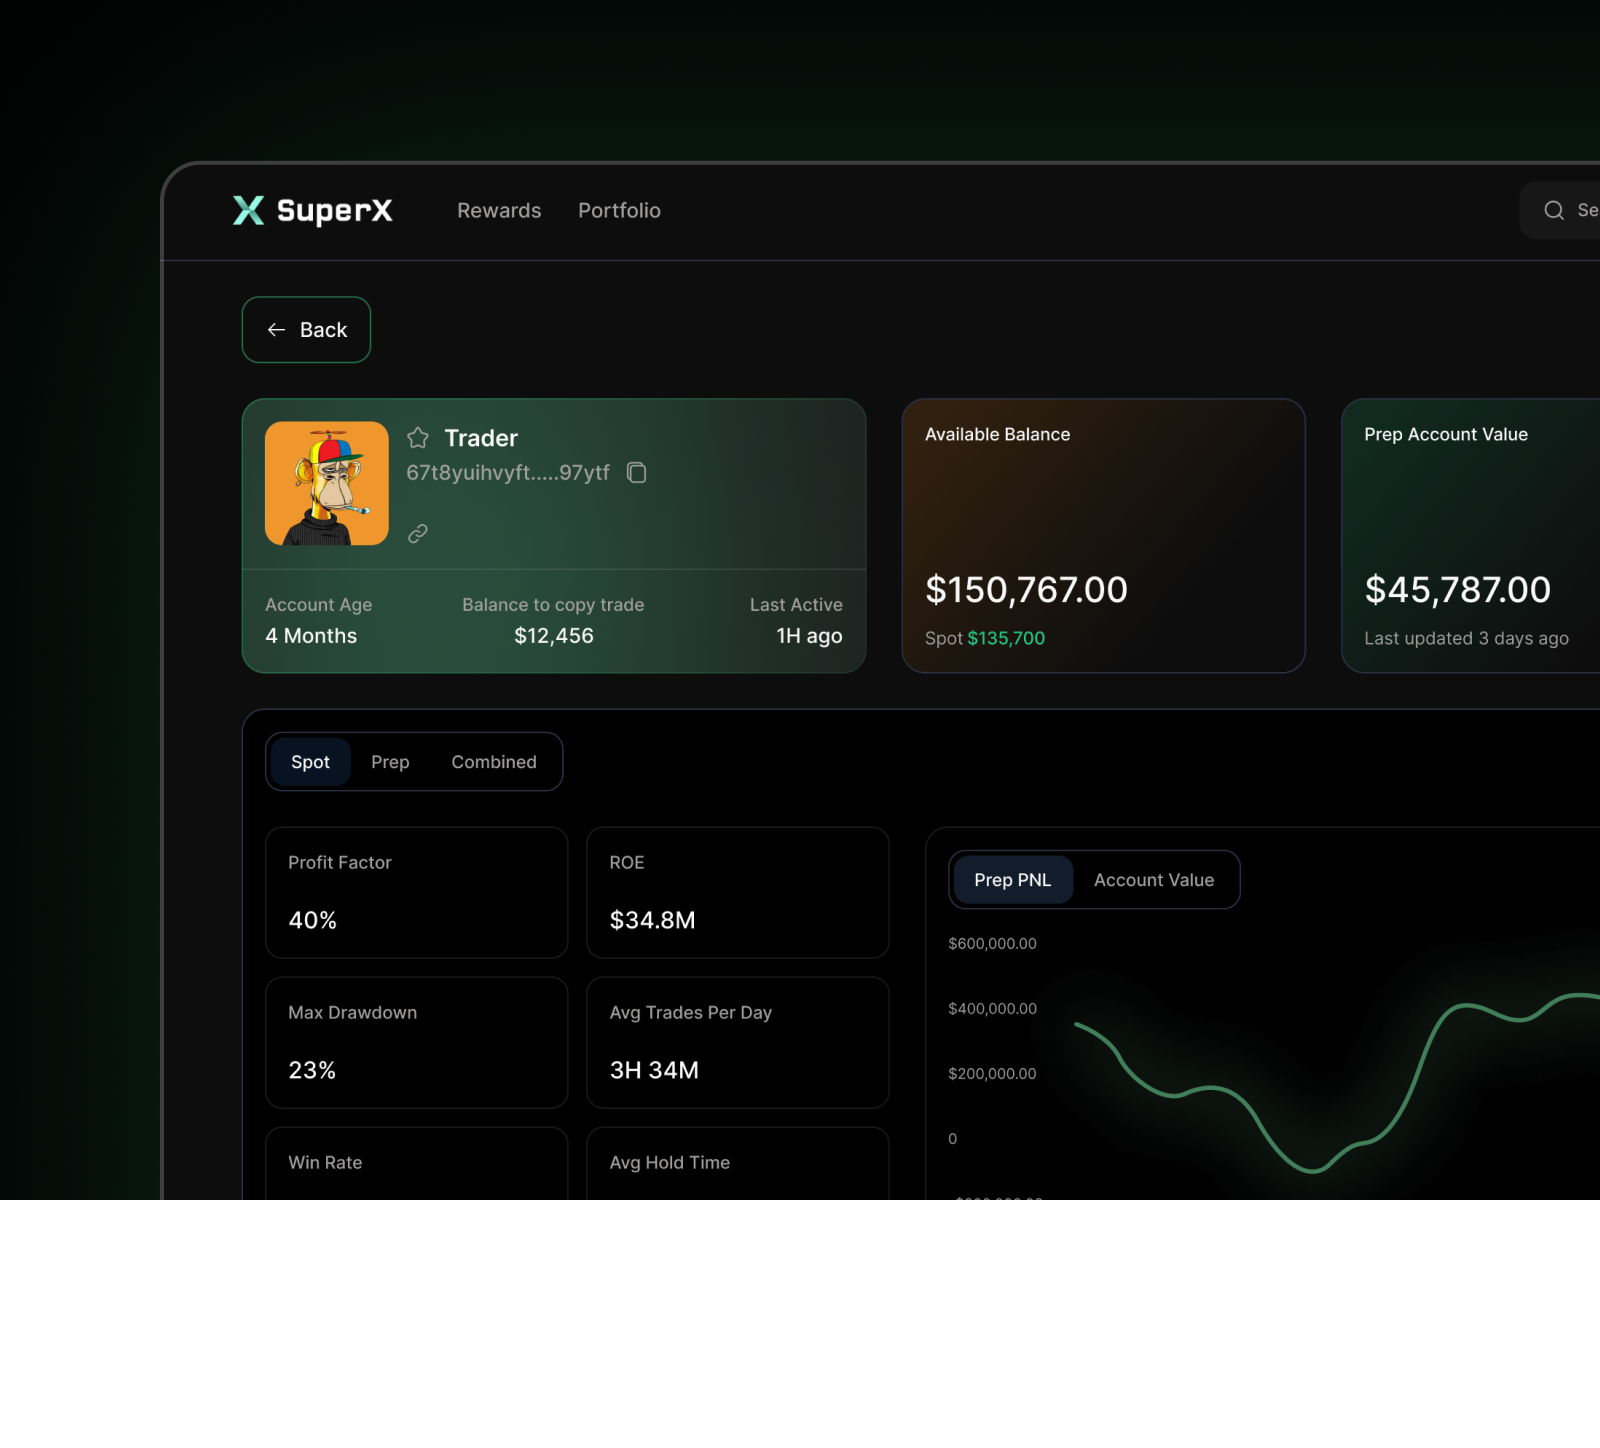Open the search icon in the header
This screenshot has width=1600, height=1448.
(1553, 210)
